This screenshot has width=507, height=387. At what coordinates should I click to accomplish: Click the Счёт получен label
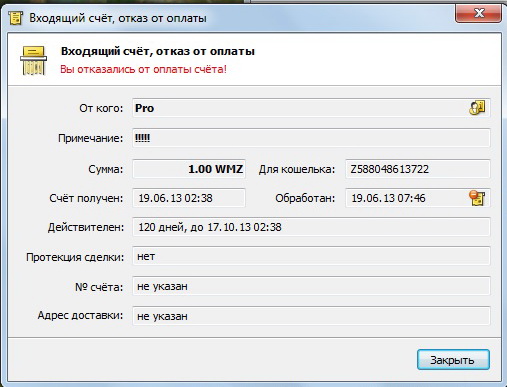pyautogui.click(x=86, y=198)
